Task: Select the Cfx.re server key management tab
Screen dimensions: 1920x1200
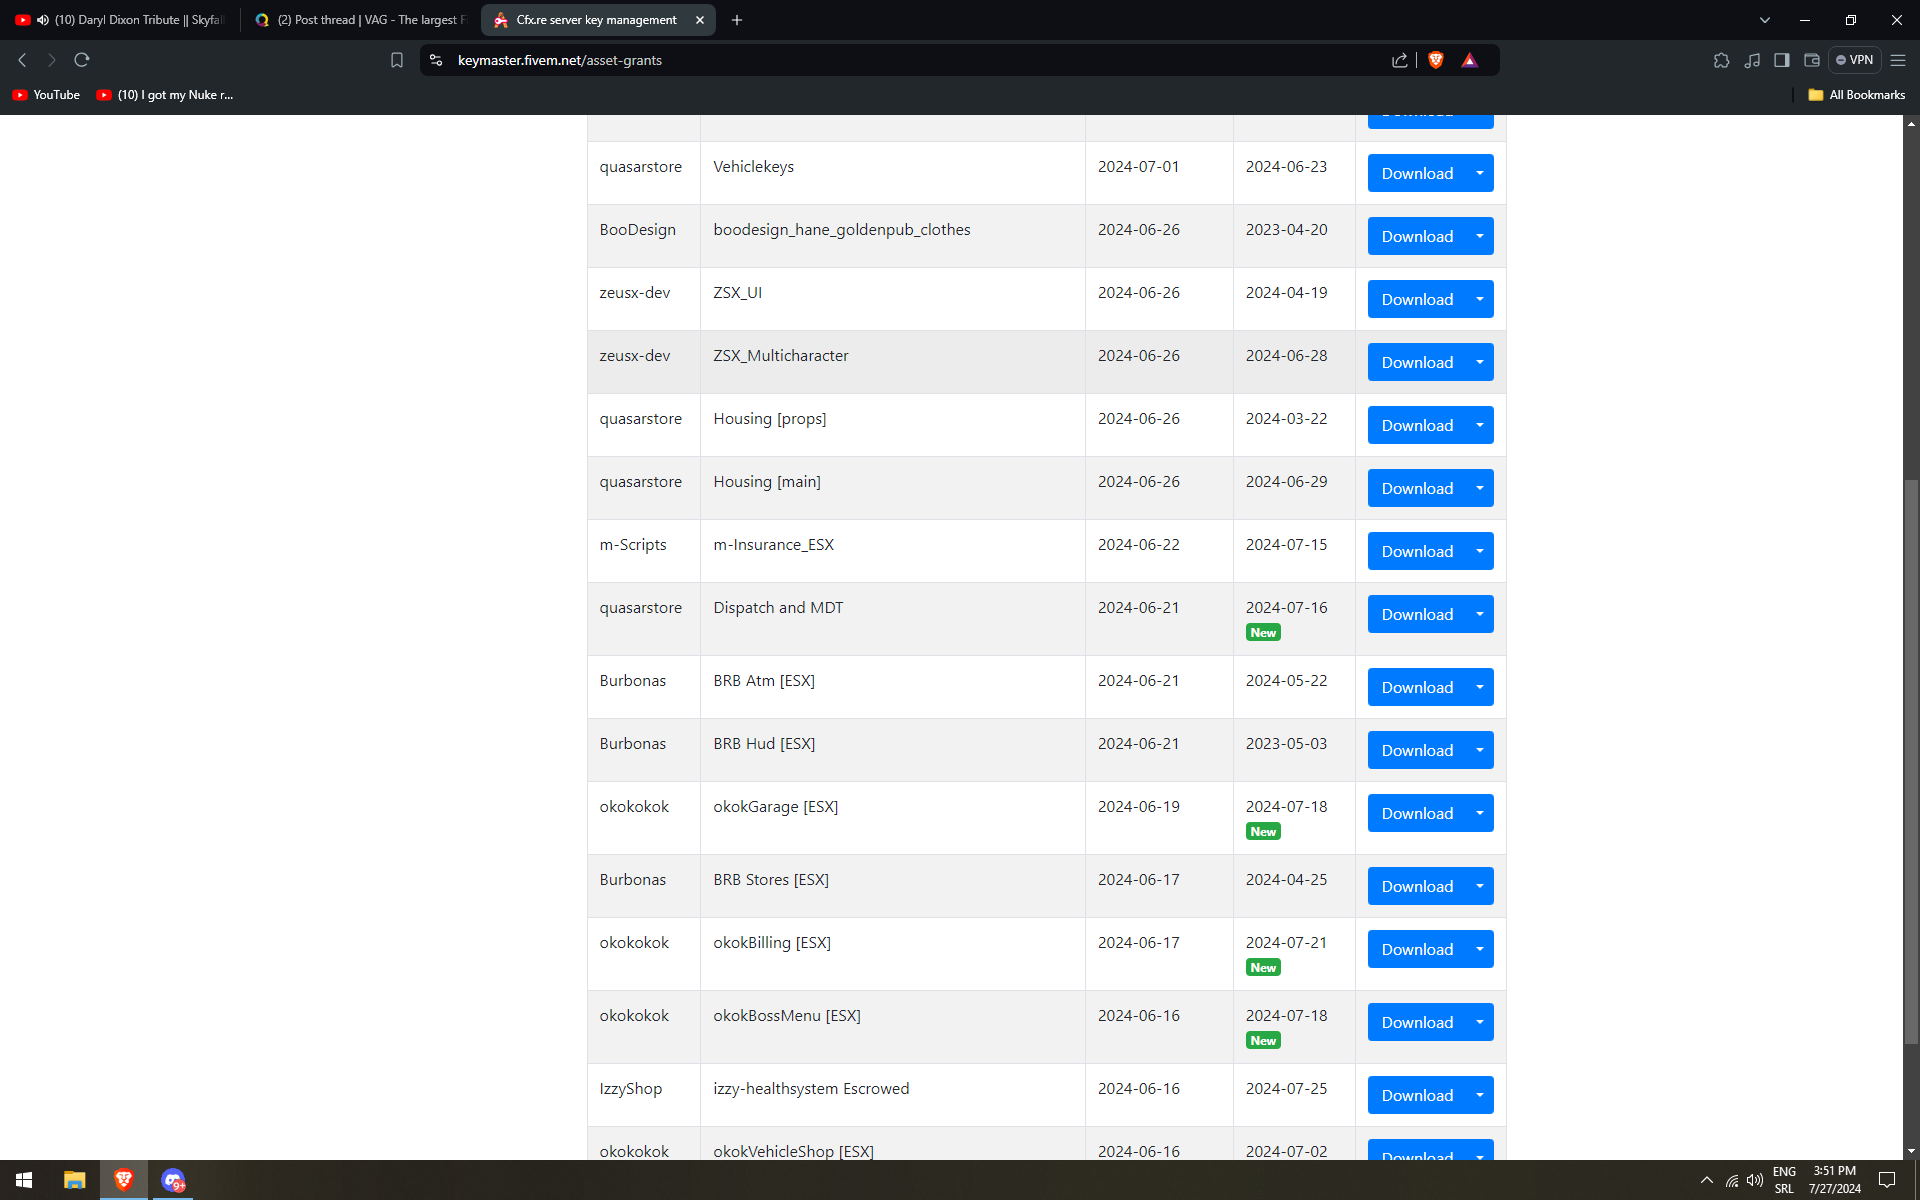Action: (x=597, y=20)
